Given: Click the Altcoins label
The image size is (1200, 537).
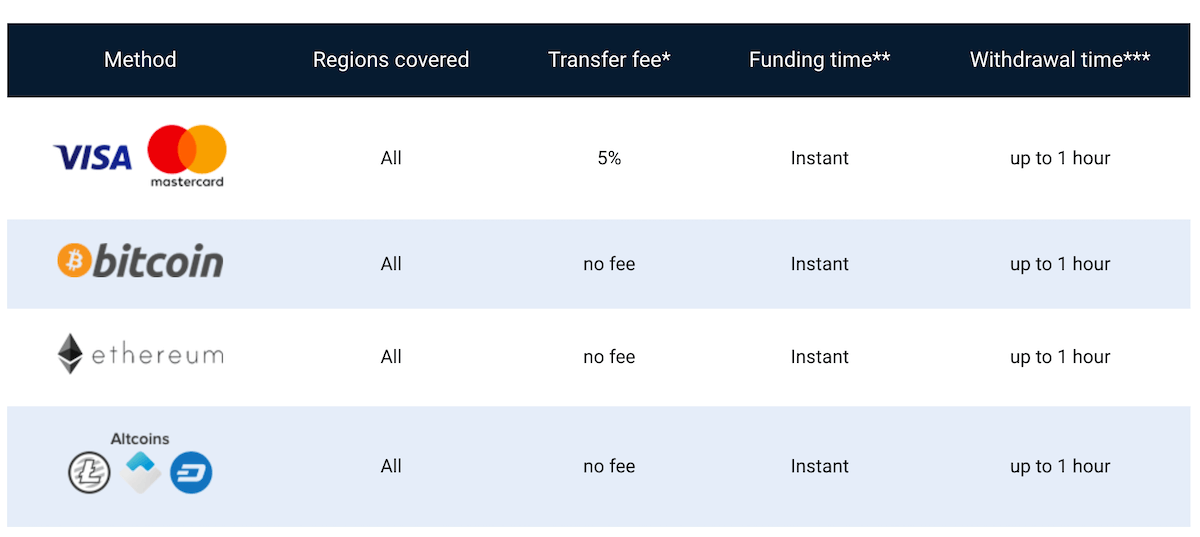Looking at the screenshot, I should [x=140, y=439].
